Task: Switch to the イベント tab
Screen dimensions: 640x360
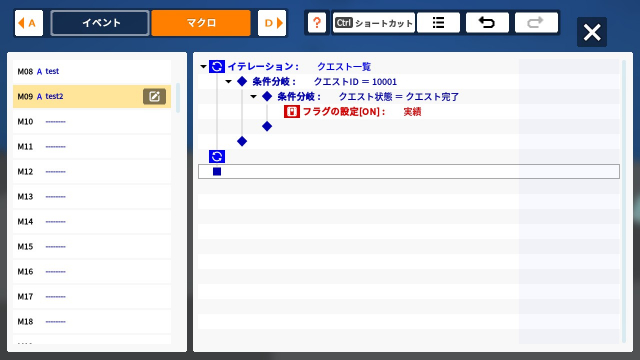Action: [100, 23]
